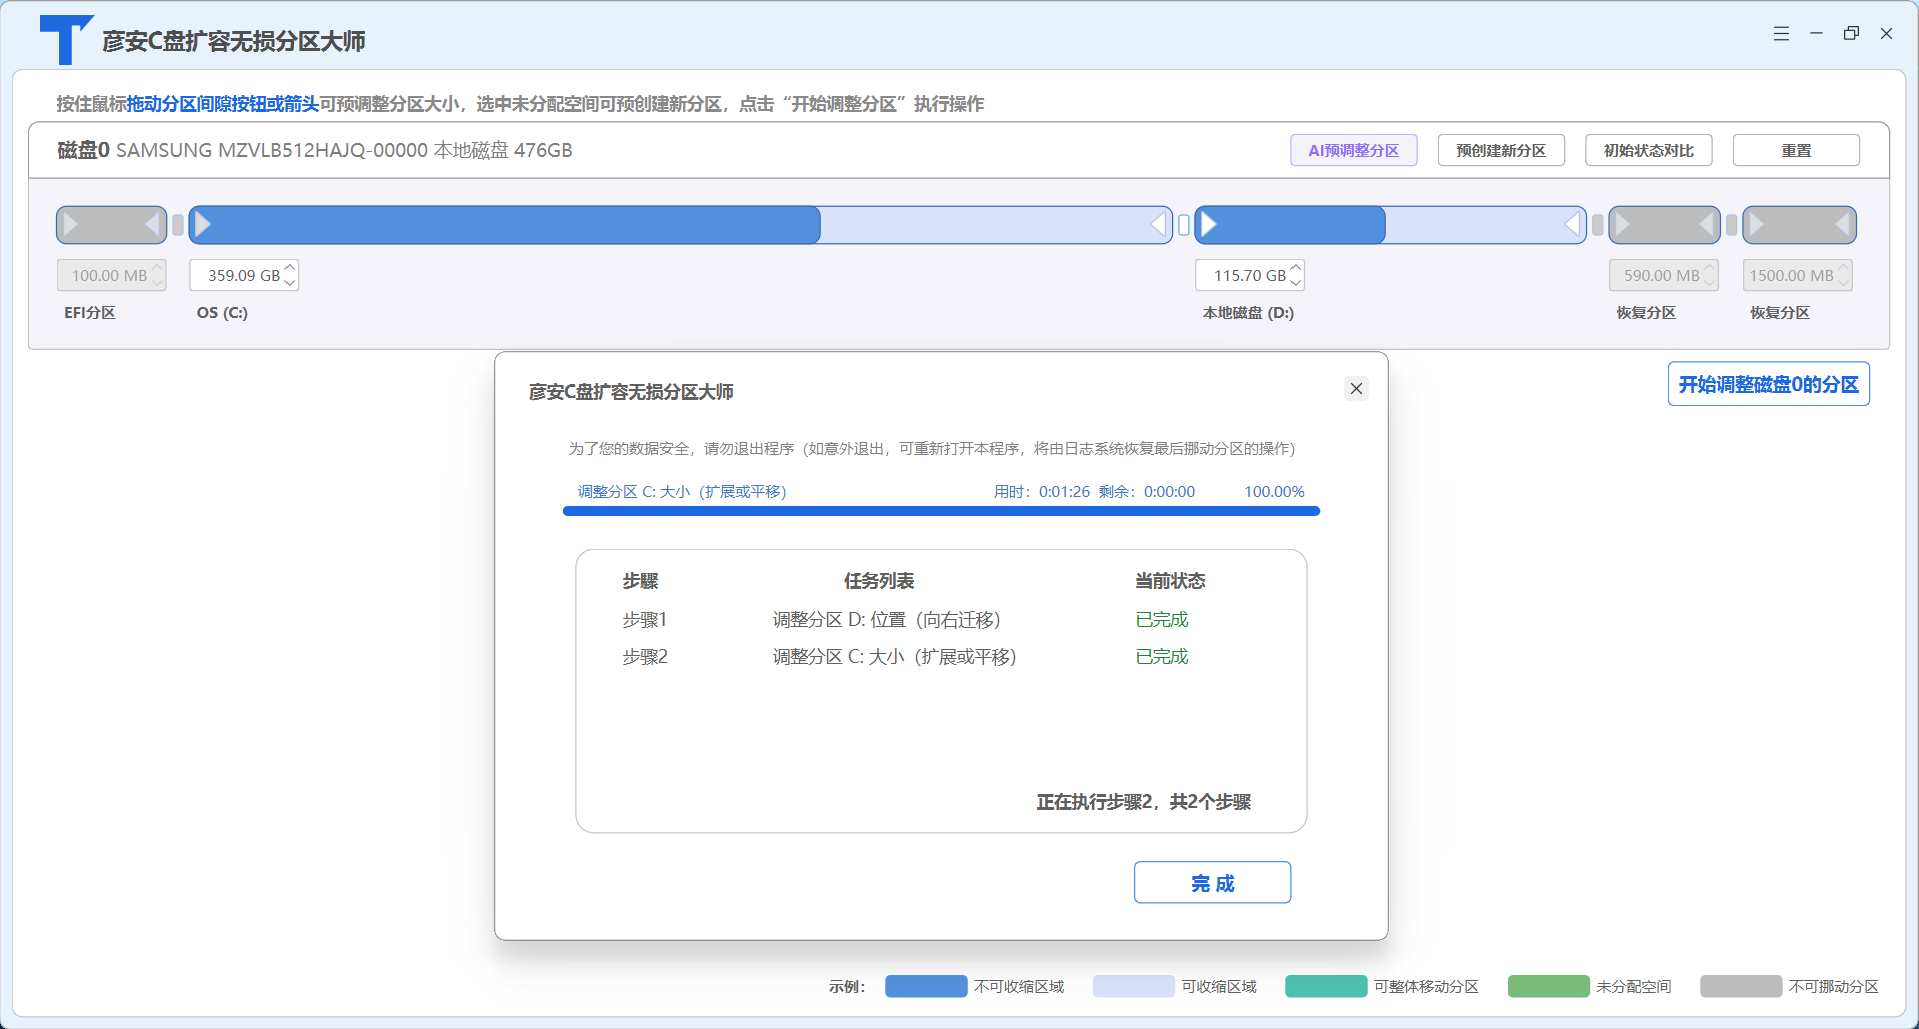Click the left arrow handle of the C: partition
Viewport: 1919px width, 1029px height.
tap(203, 225)
